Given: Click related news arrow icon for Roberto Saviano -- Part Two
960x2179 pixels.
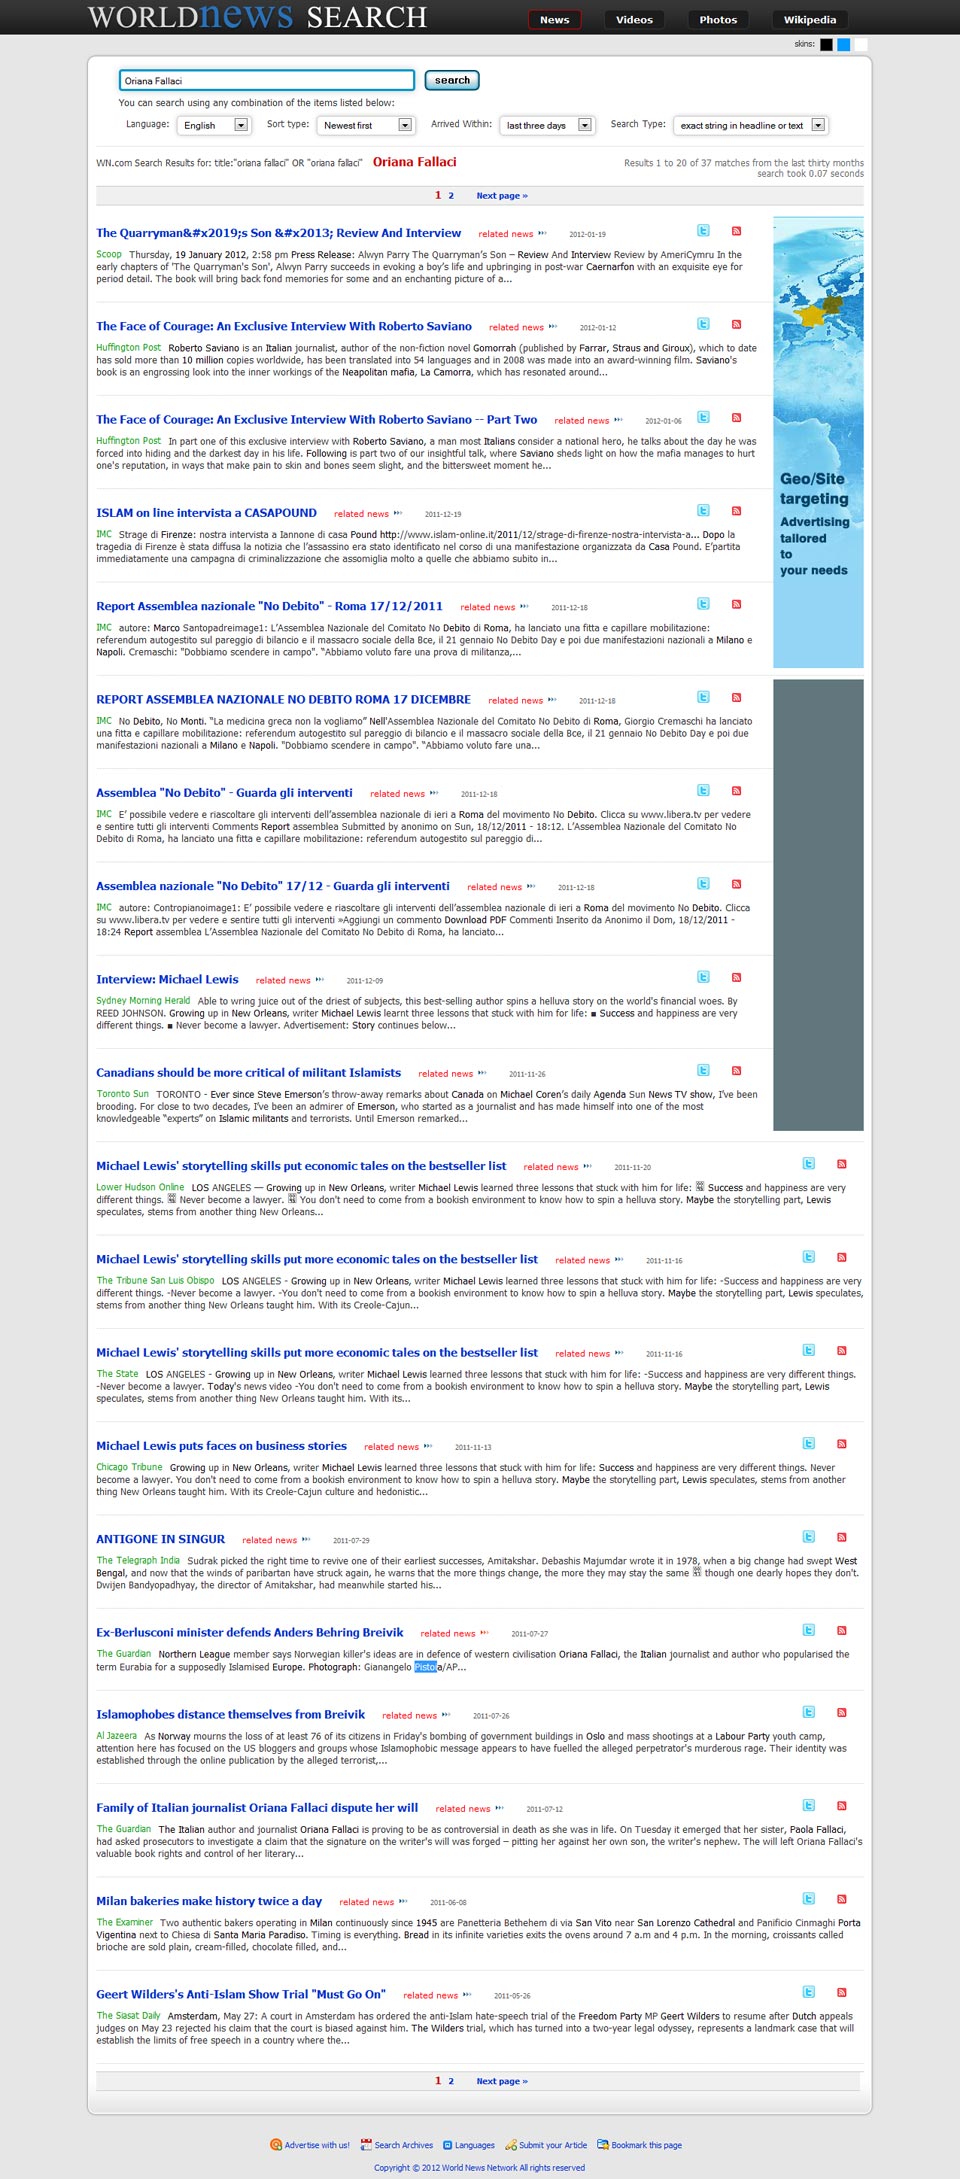Looking at the screenshot, I should tap(618, 420).
